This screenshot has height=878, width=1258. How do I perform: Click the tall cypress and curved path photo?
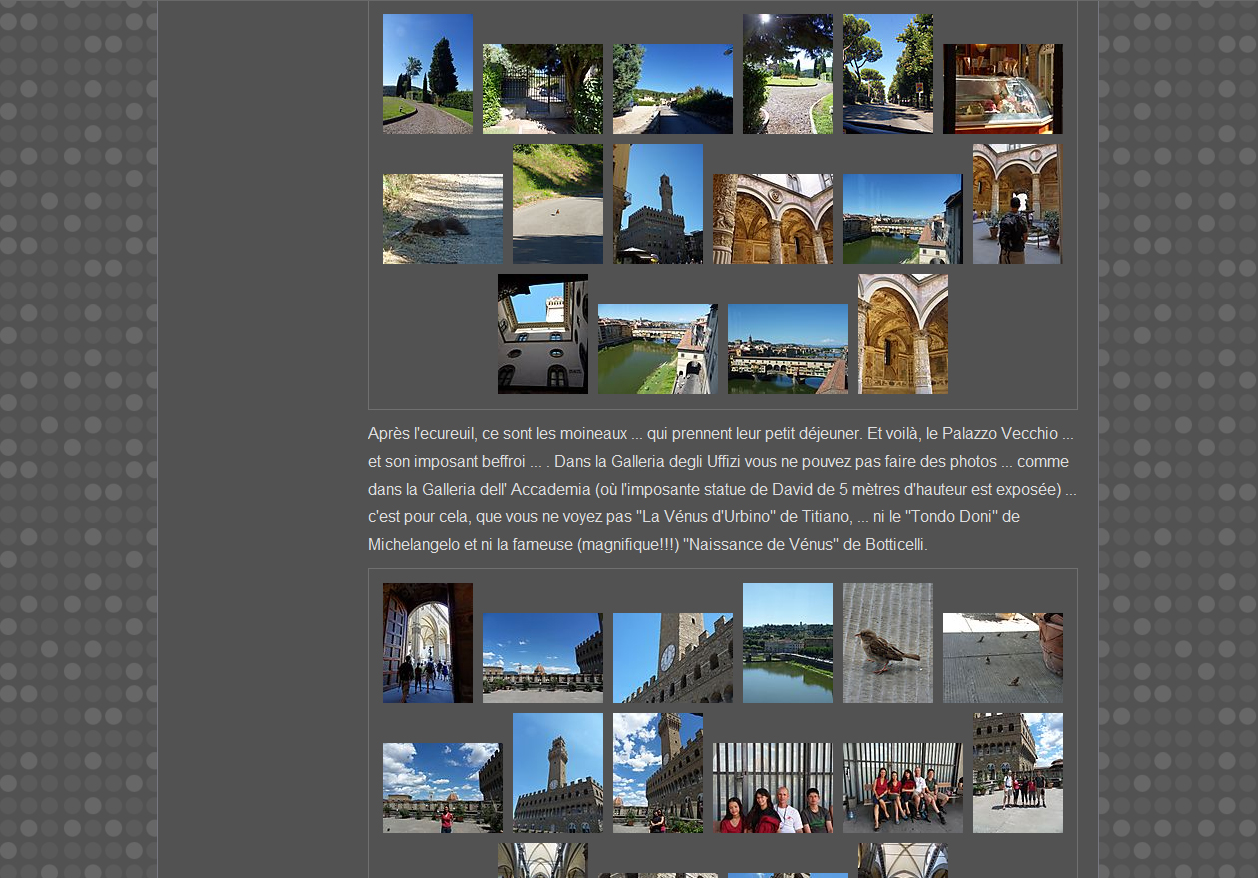[427, 74]
